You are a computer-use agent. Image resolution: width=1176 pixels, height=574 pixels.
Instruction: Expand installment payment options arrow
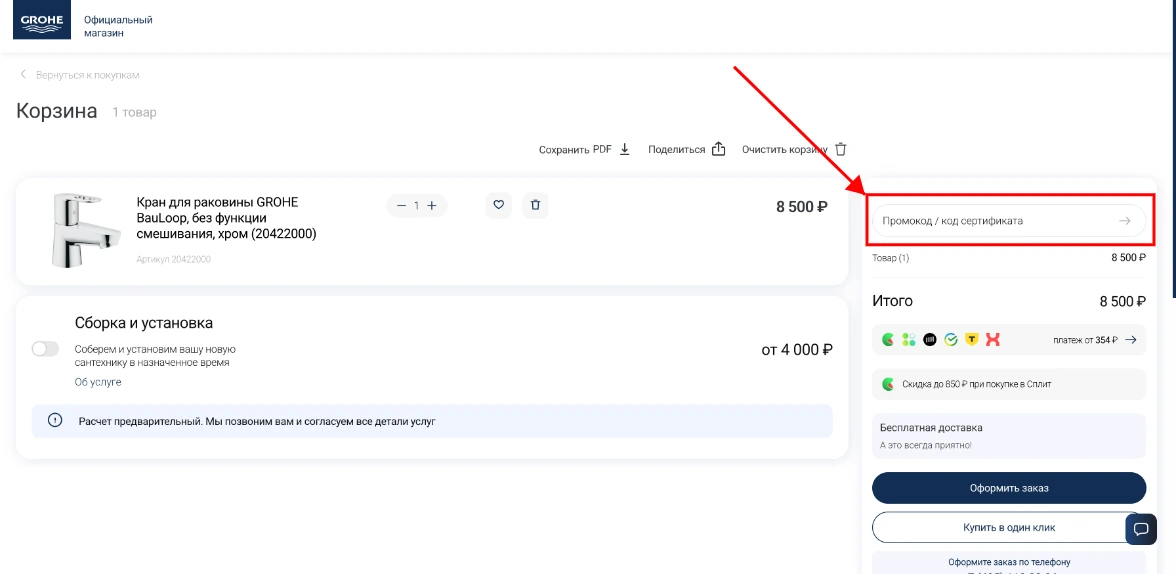click(1130, 340)
